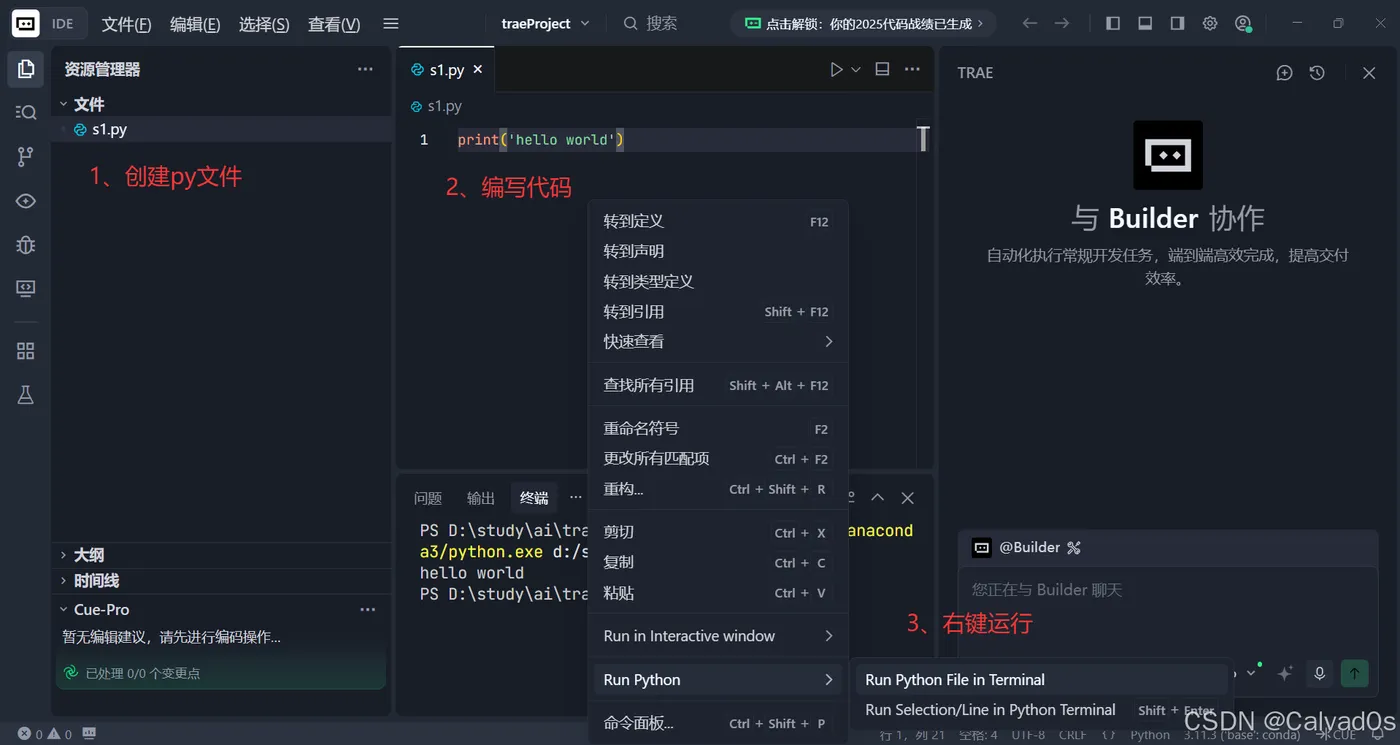
Task: Open the Explorer view in the activity bar
Action: click(x=26, y=69)
